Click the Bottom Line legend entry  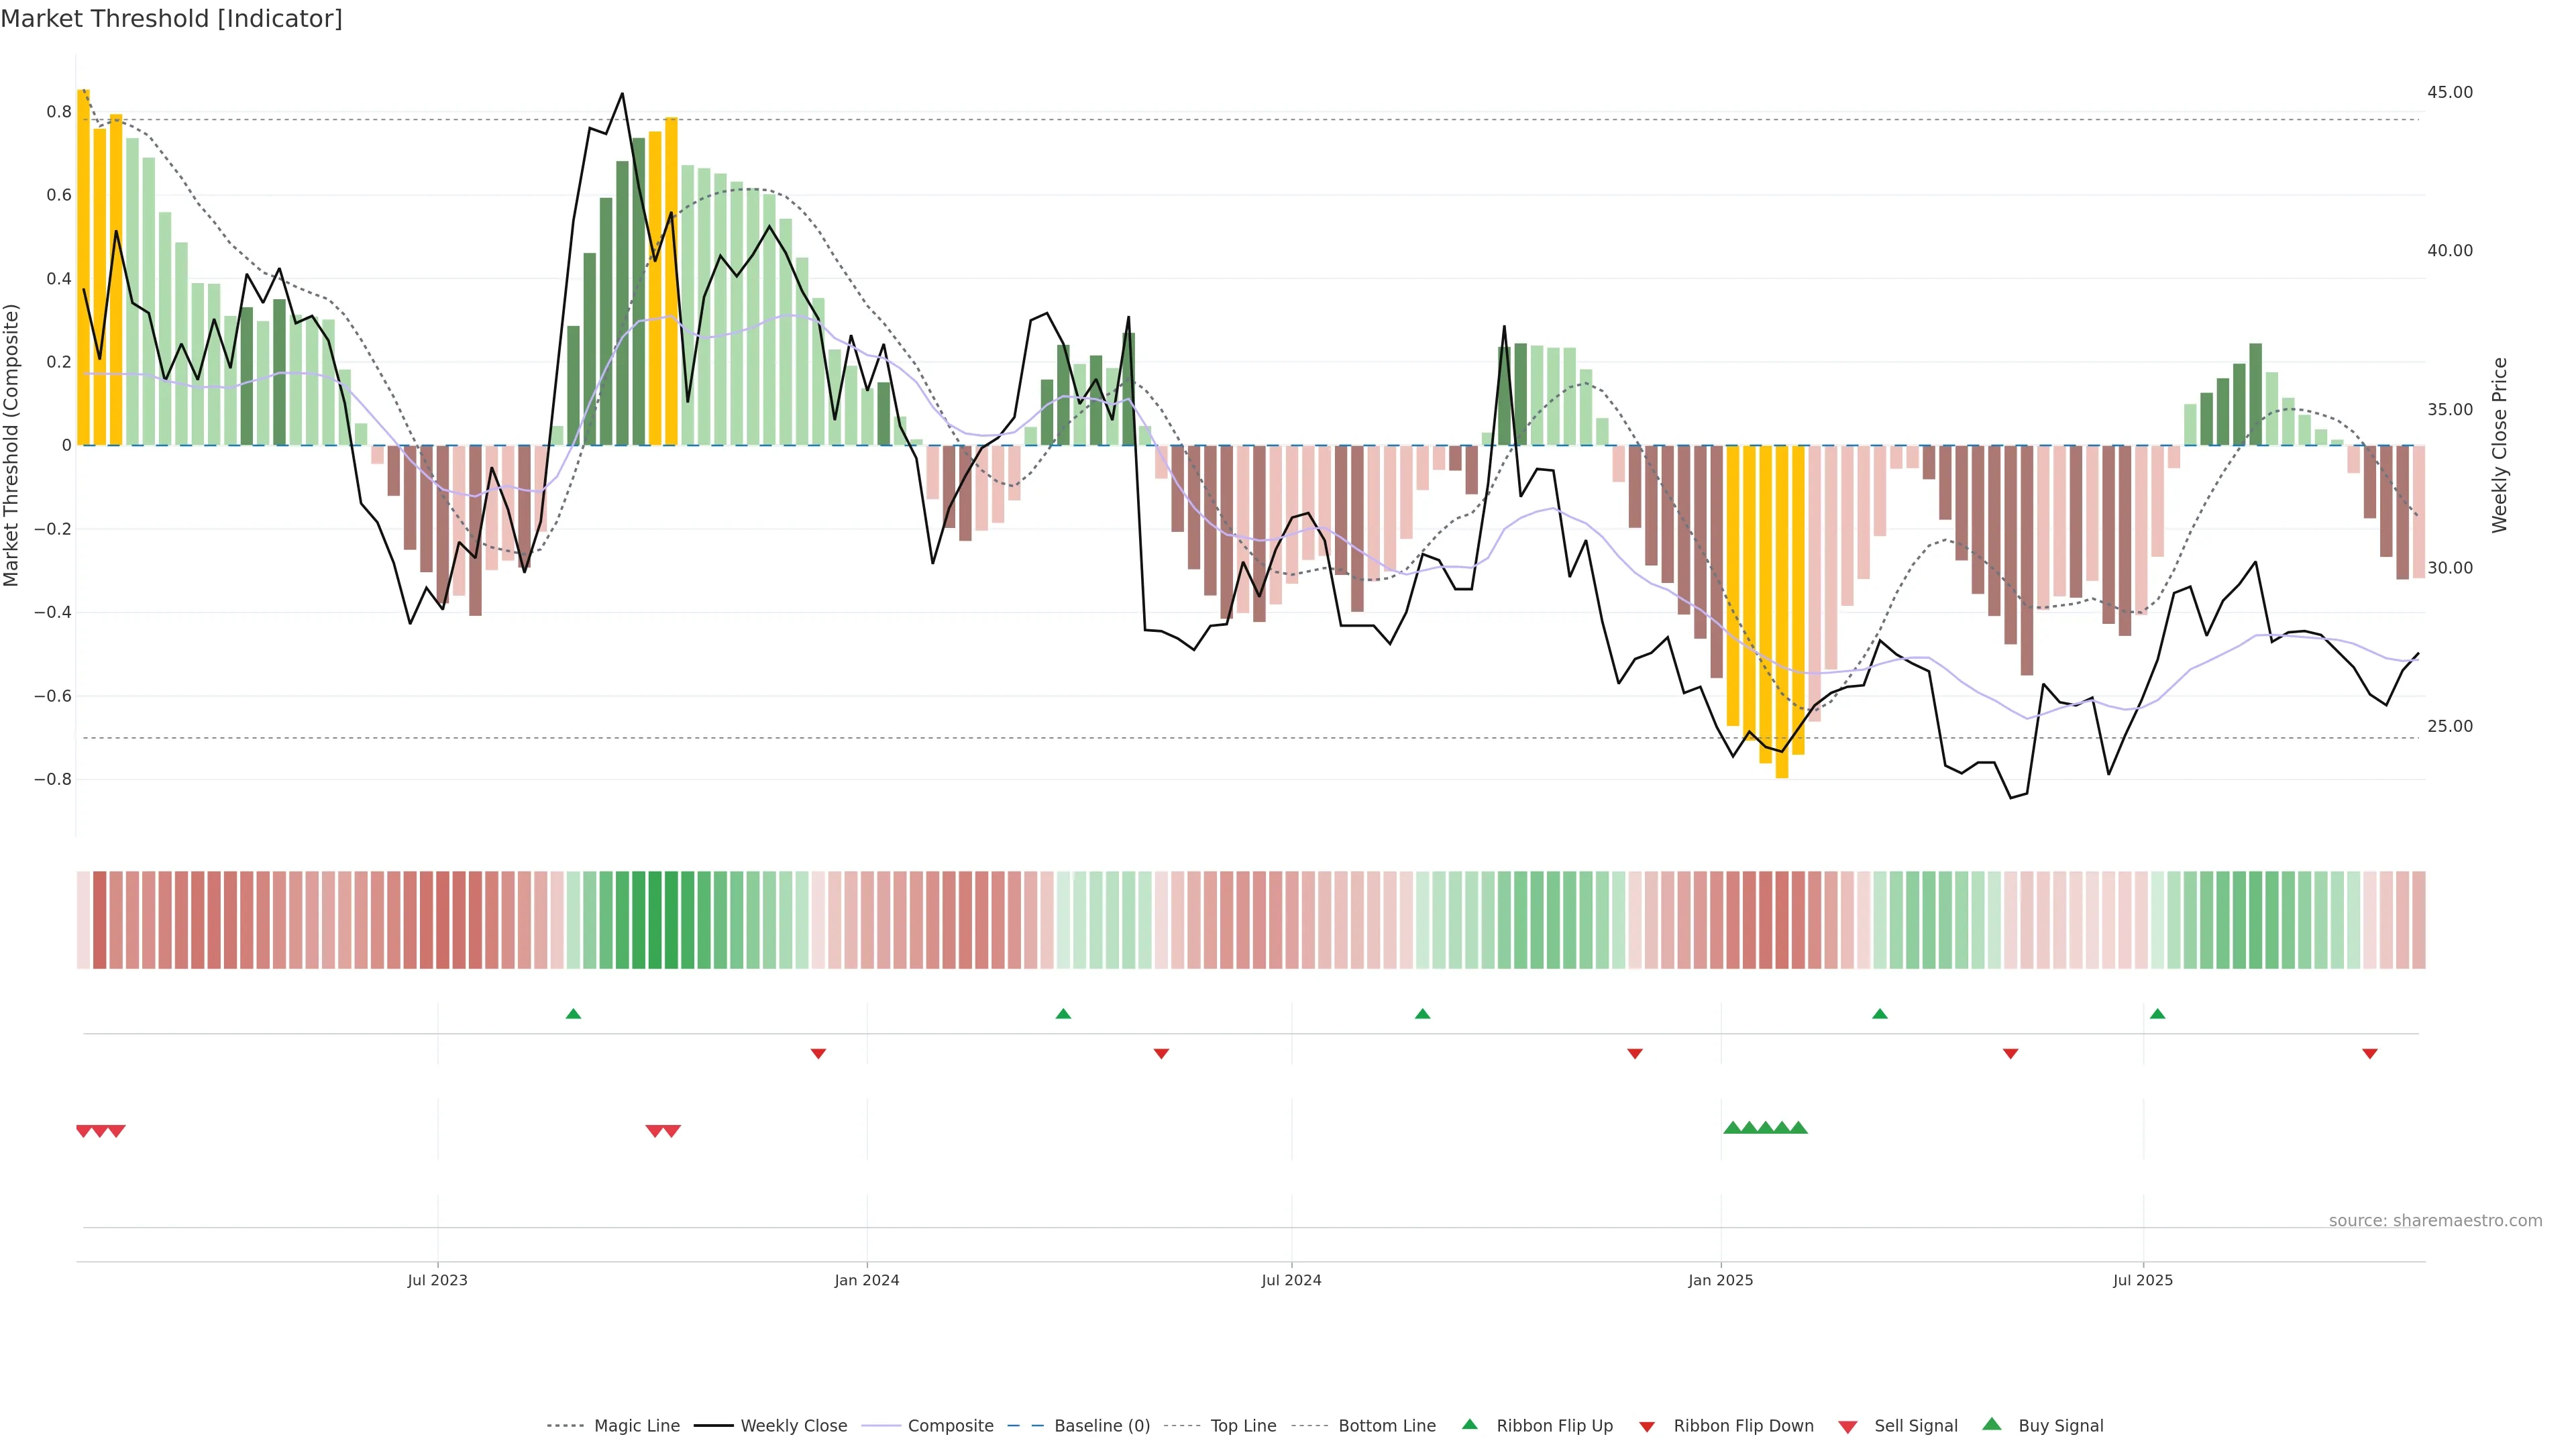[x=1386, y=1426]
